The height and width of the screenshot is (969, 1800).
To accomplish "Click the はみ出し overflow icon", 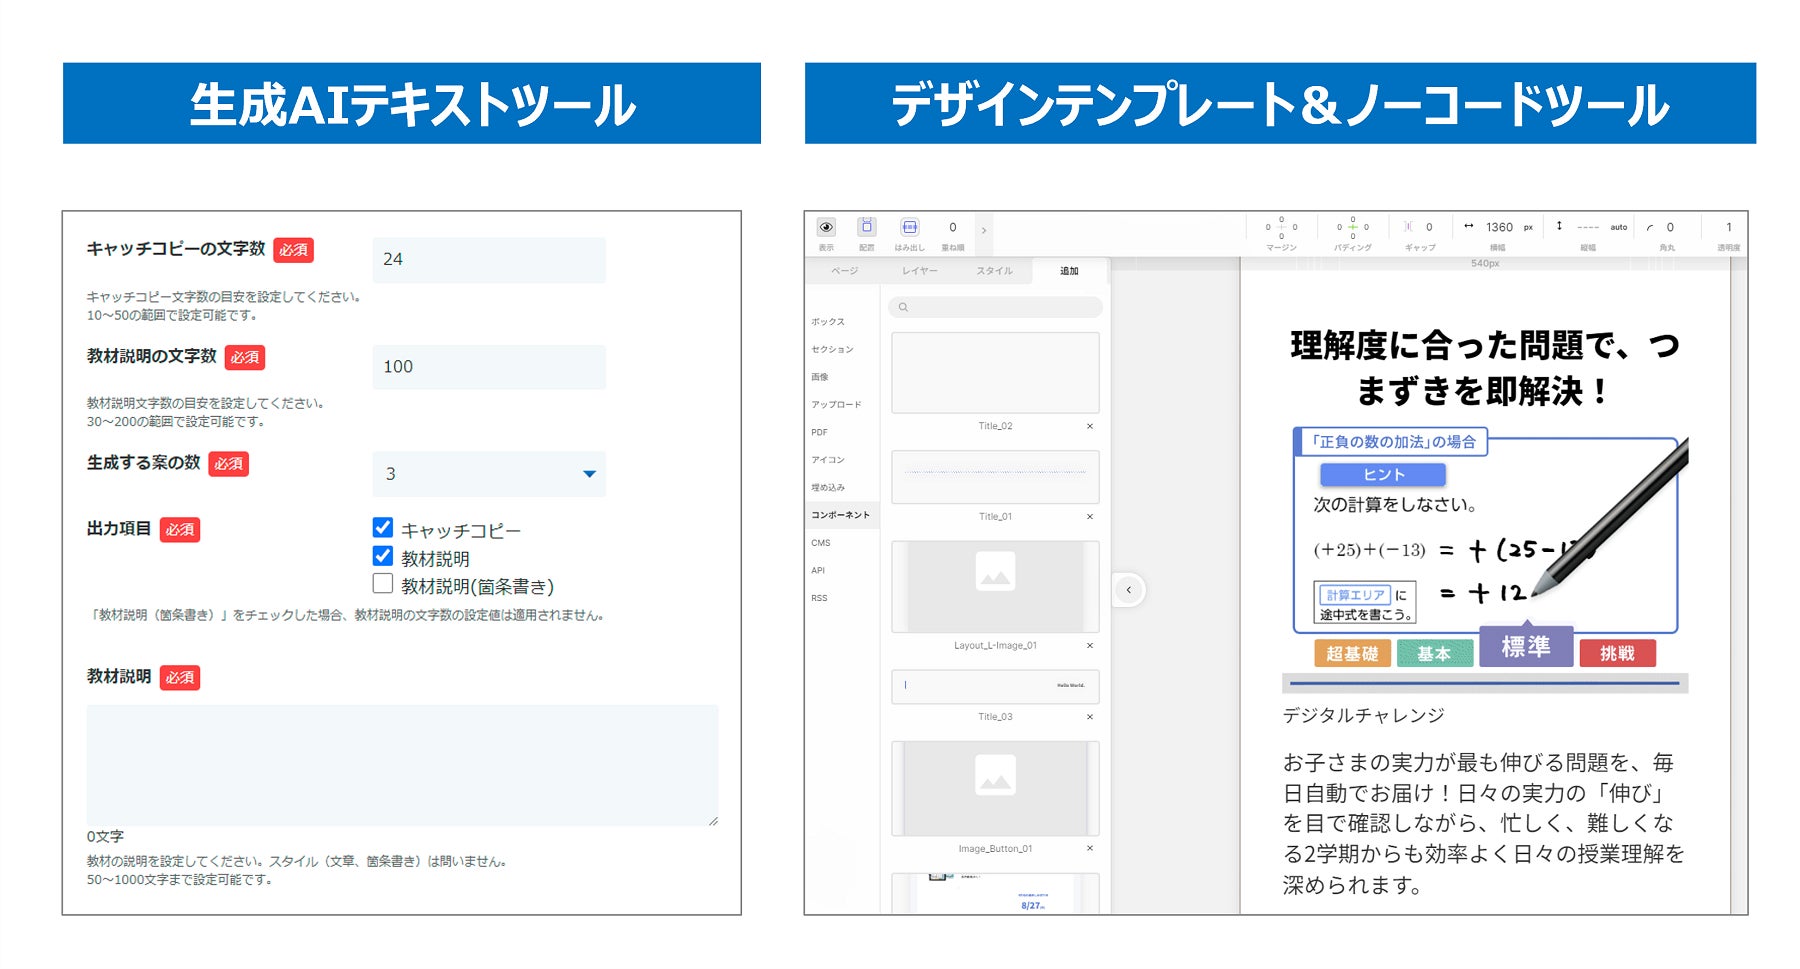I will click(x=909, y=227).
